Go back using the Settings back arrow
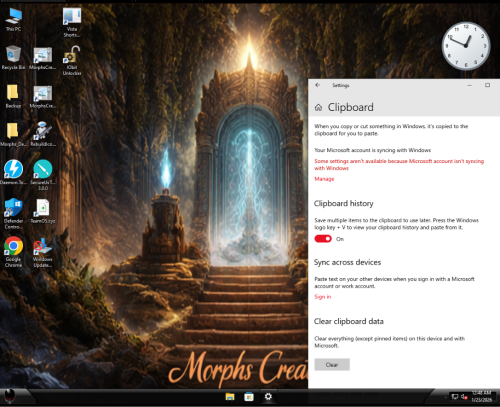The image size is (500, 407). point(317,85)
